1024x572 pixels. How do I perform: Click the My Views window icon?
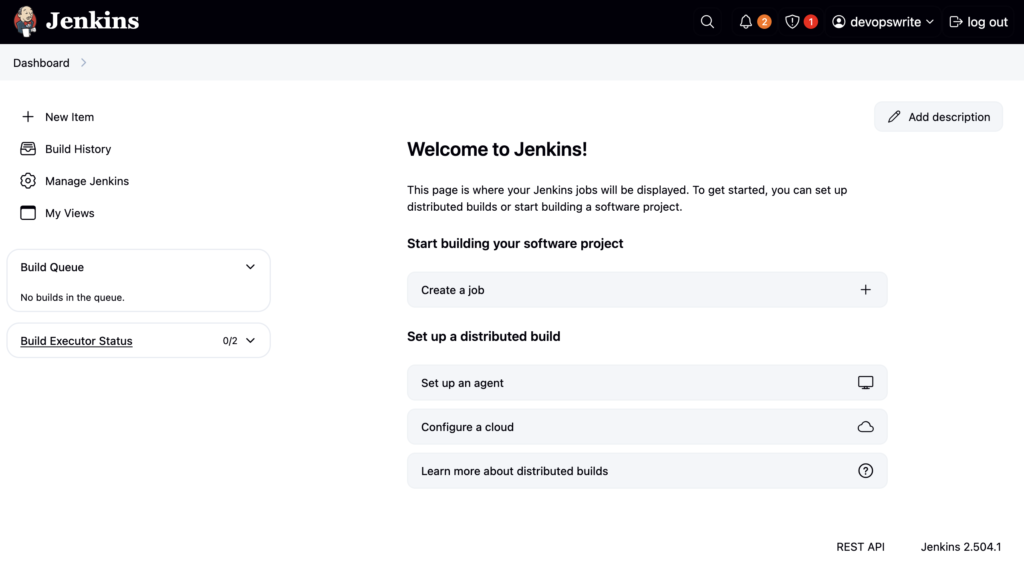[x=27, y=213]
